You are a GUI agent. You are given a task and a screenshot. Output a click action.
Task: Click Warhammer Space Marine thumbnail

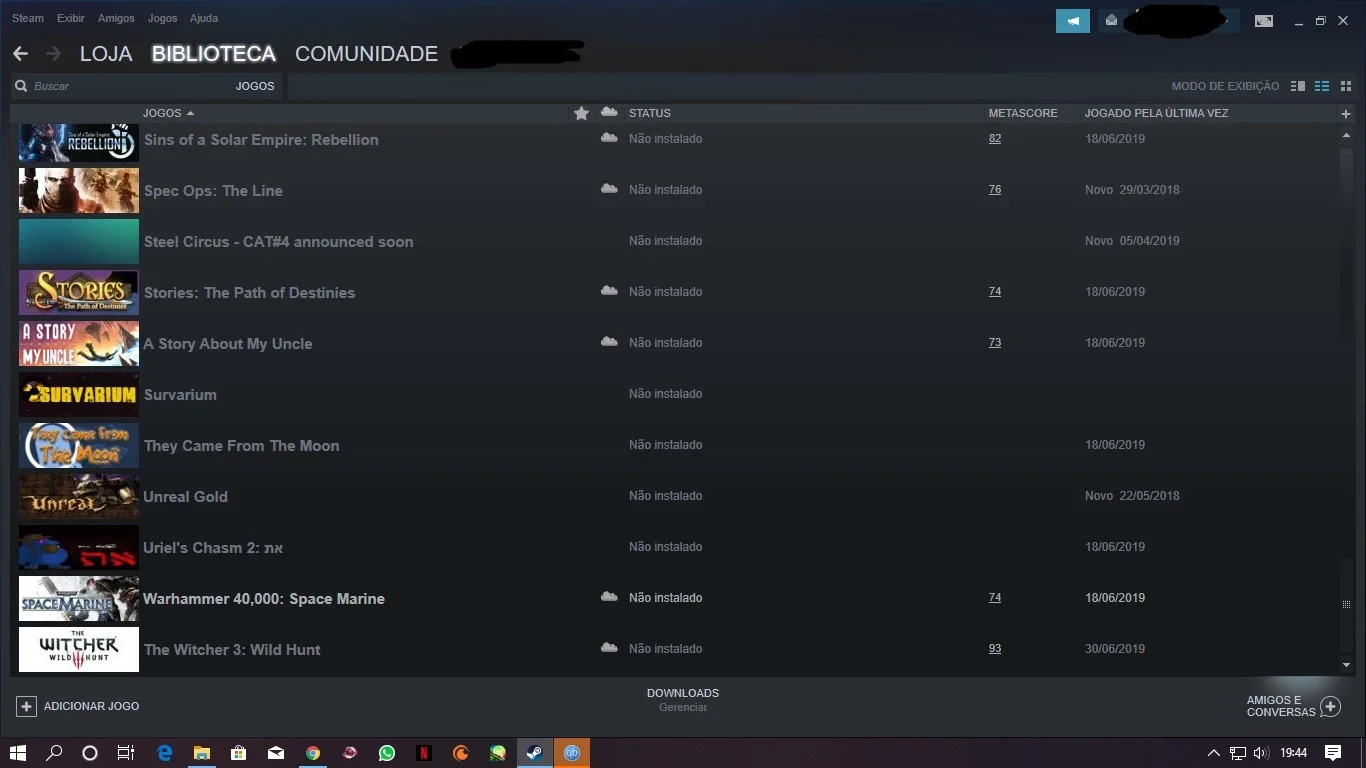79,598
